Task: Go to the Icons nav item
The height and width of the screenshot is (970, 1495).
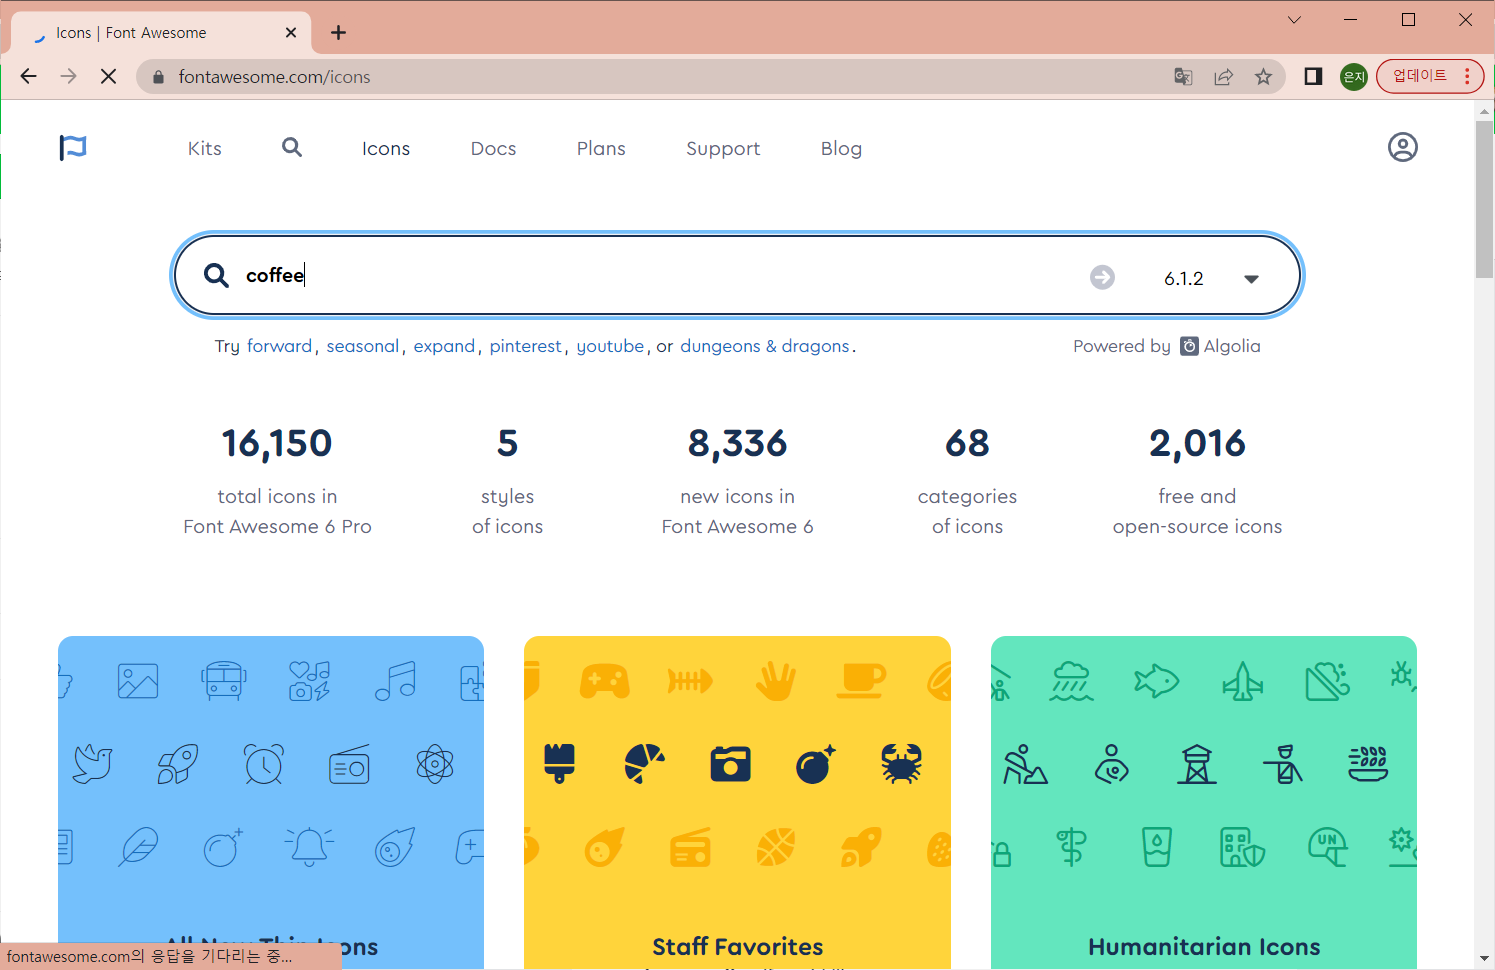Action: [386, 148]
